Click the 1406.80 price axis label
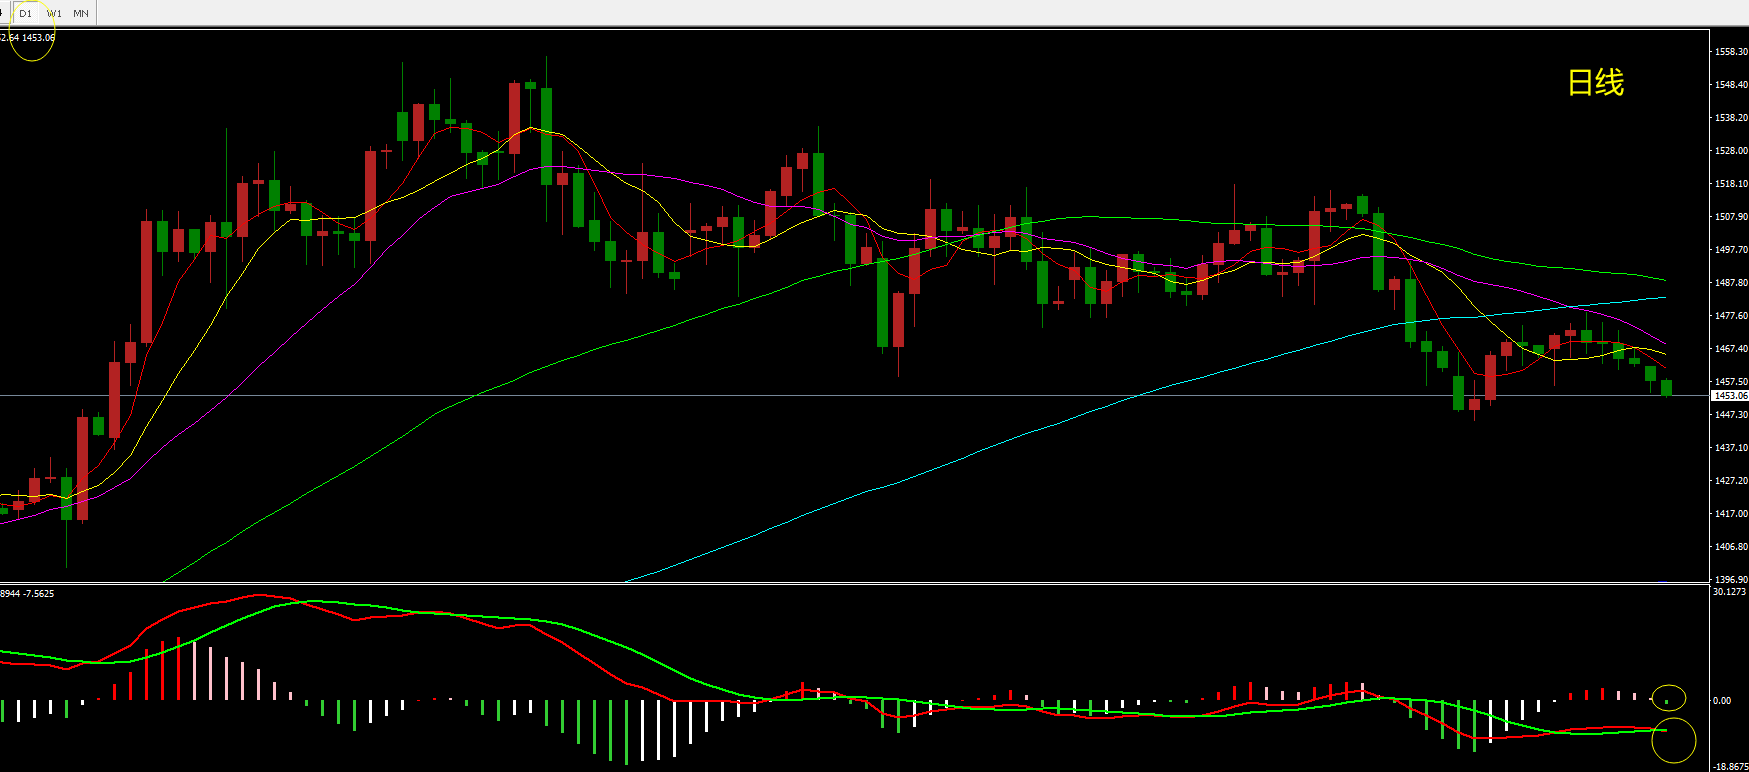The height and width of the screenshot is (772, 1749). [1731, 546]
